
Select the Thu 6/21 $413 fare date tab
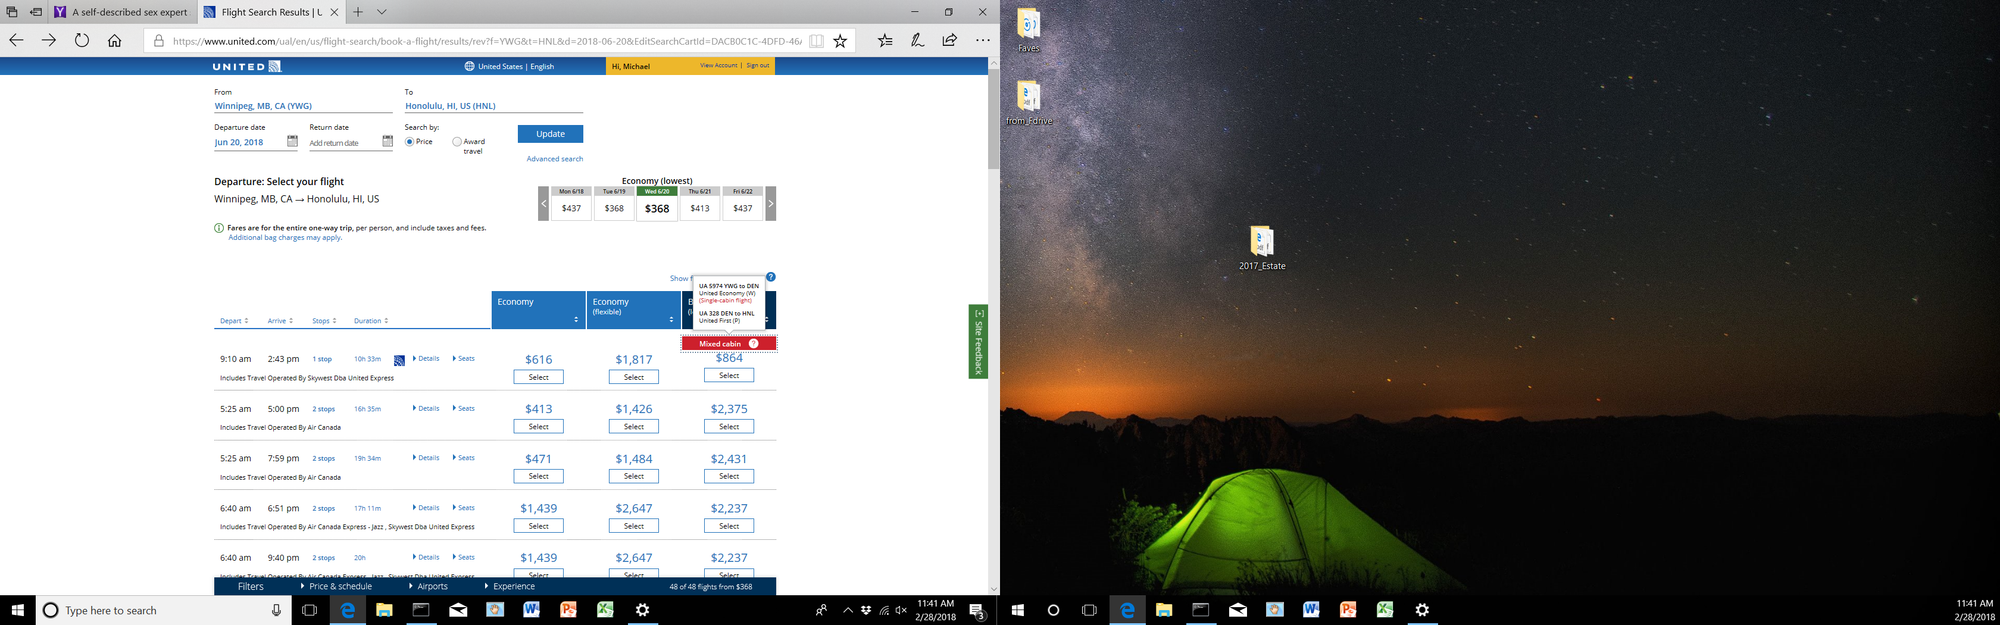(x=700, y=204)
